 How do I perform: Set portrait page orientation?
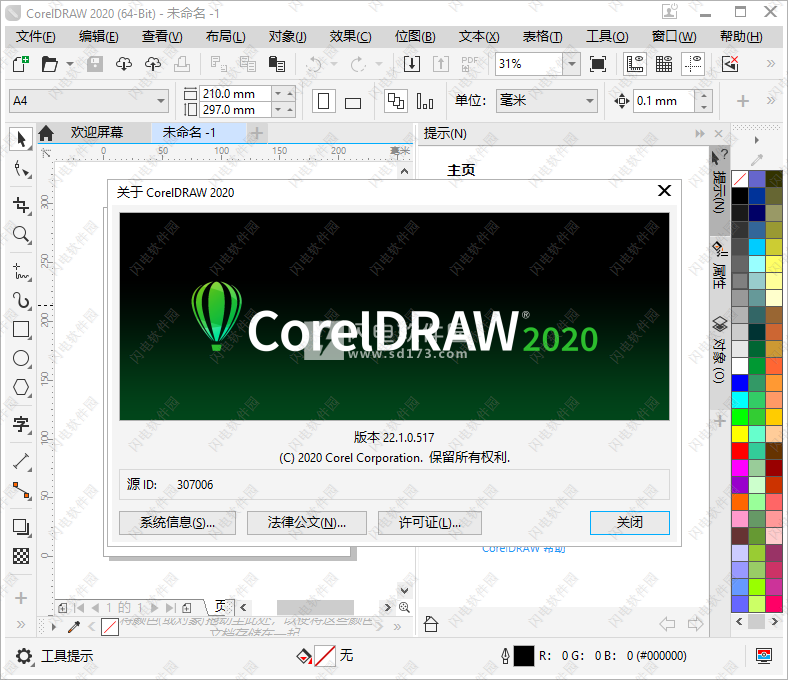pos(324,101)
